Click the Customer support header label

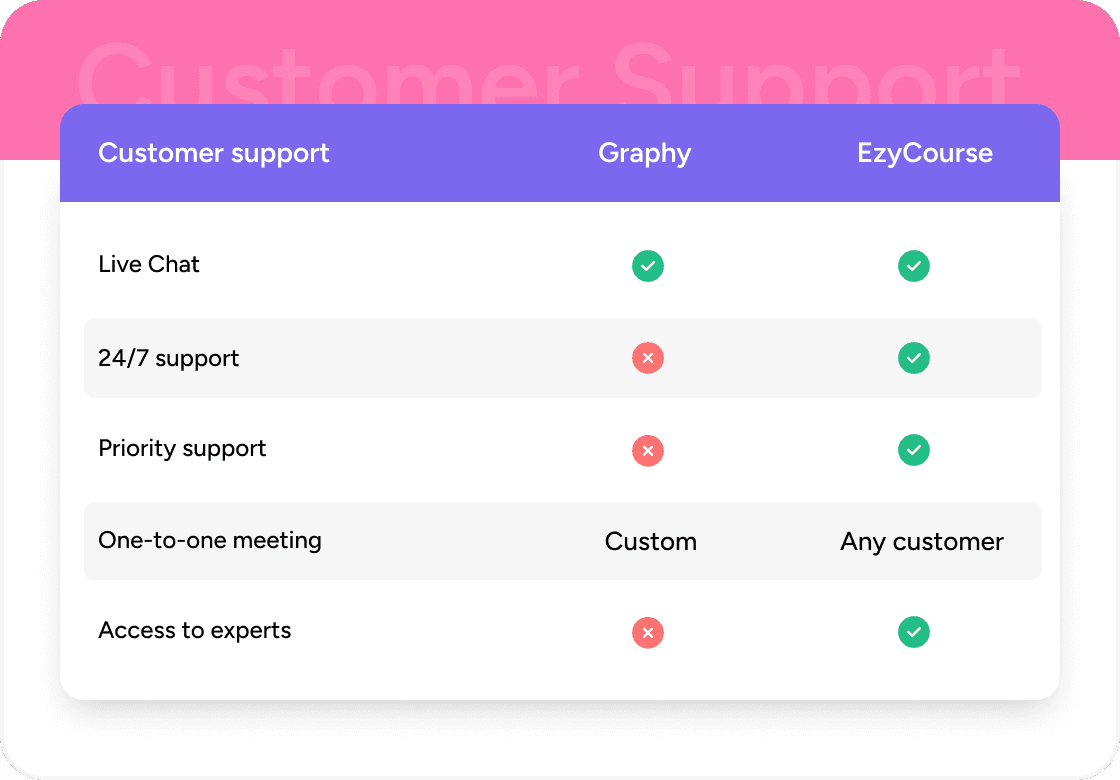click(x=214, y=153)
